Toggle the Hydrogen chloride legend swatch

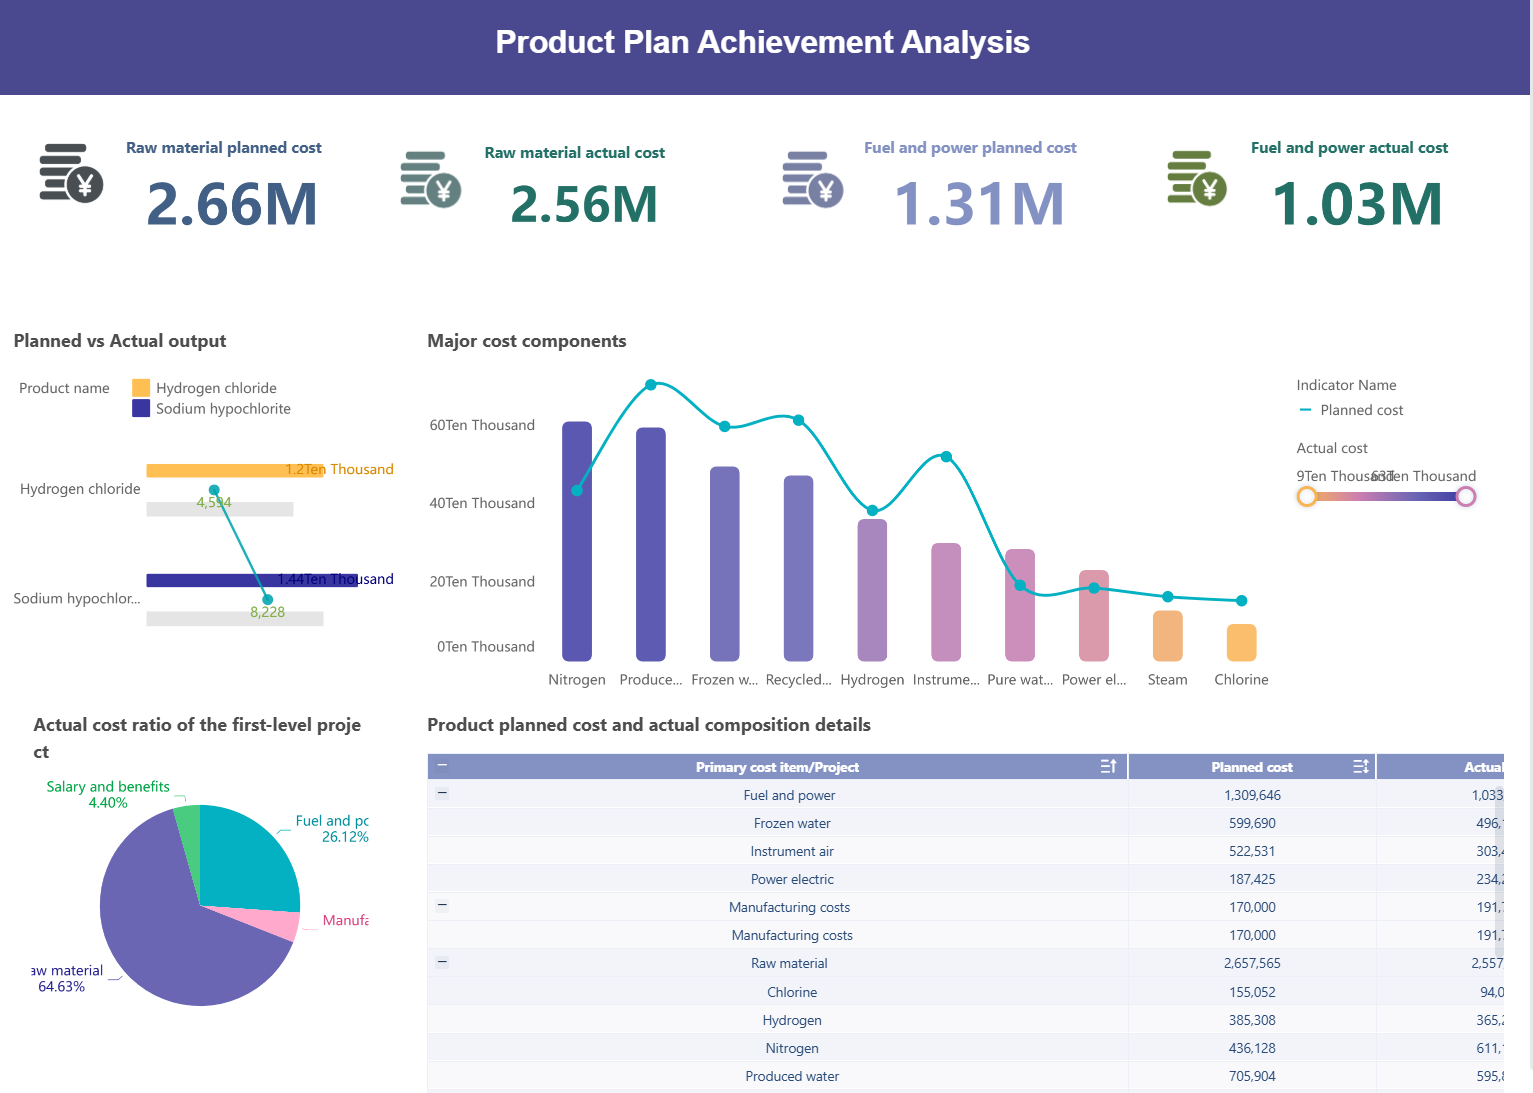click(140, 387)
